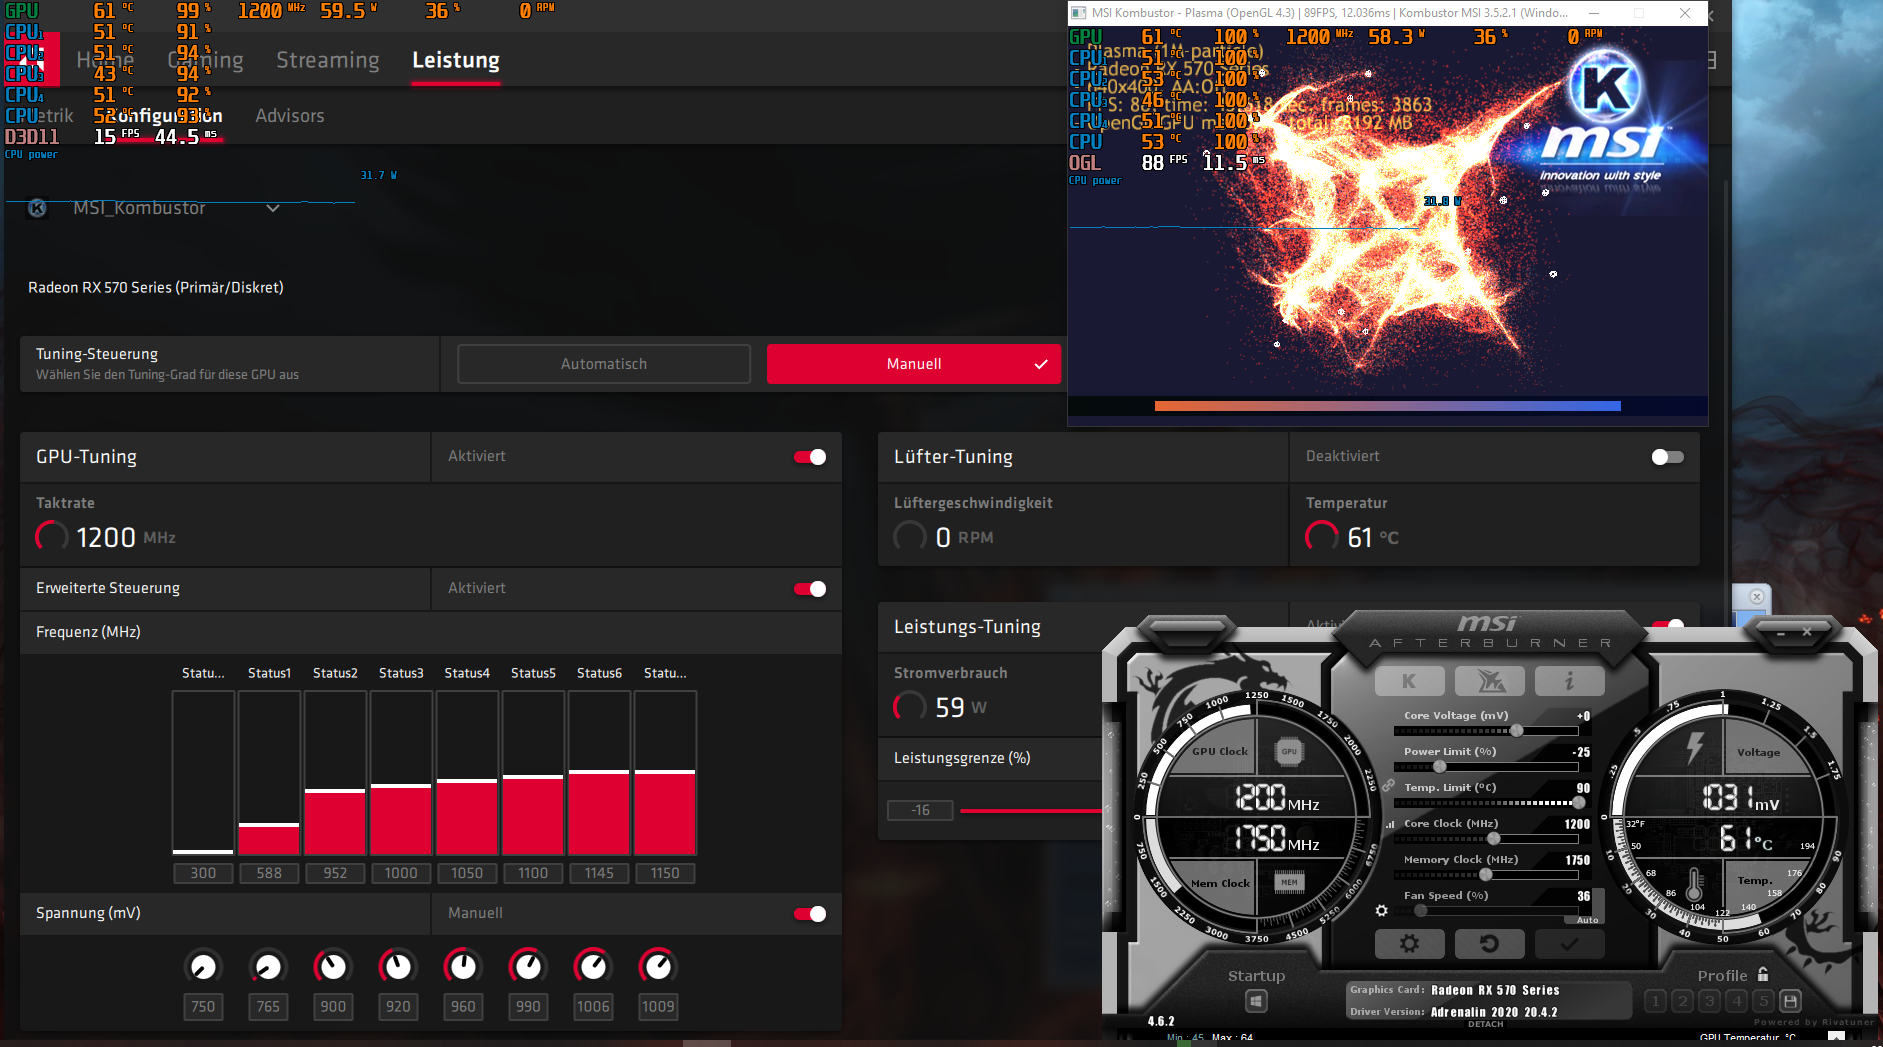1883x1047 pixels.
Task: Click the Windows startup icon in Afterburner
Action: tap(1257, 1000)
